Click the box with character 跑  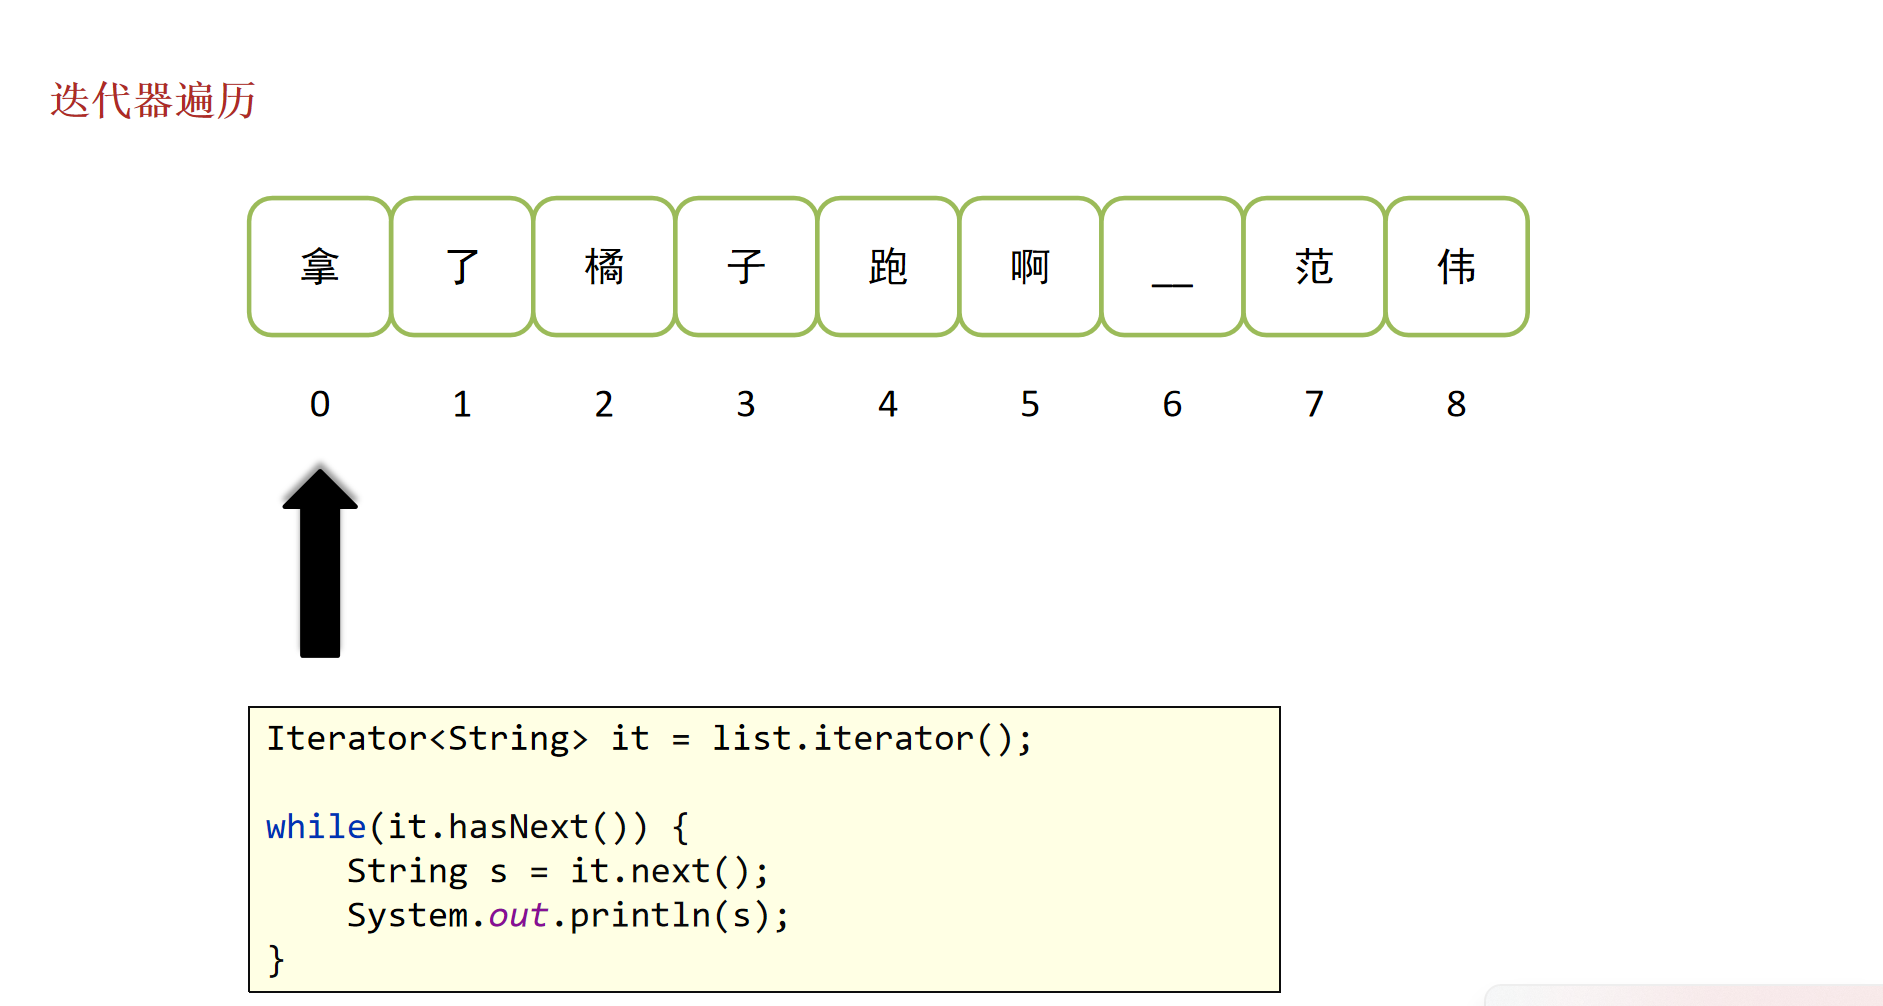(x=888, y=267)
